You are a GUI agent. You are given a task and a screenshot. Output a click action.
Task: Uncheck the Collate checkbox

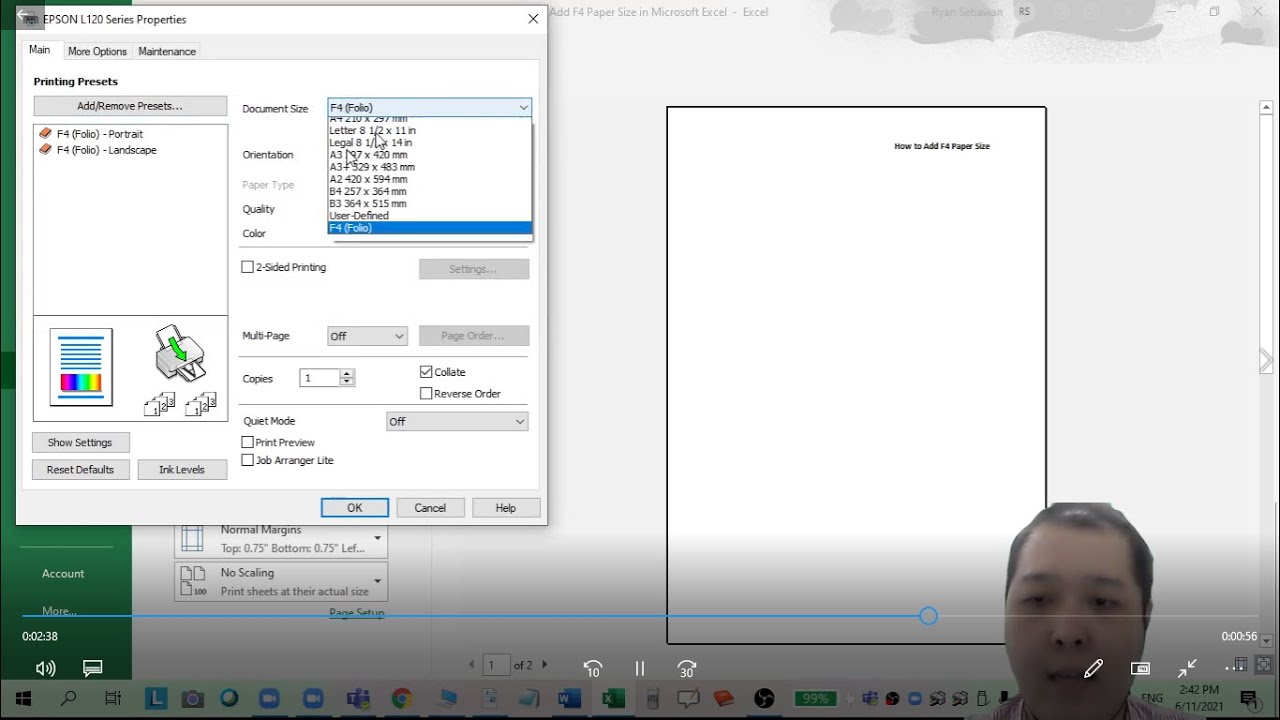click(426, 372)
